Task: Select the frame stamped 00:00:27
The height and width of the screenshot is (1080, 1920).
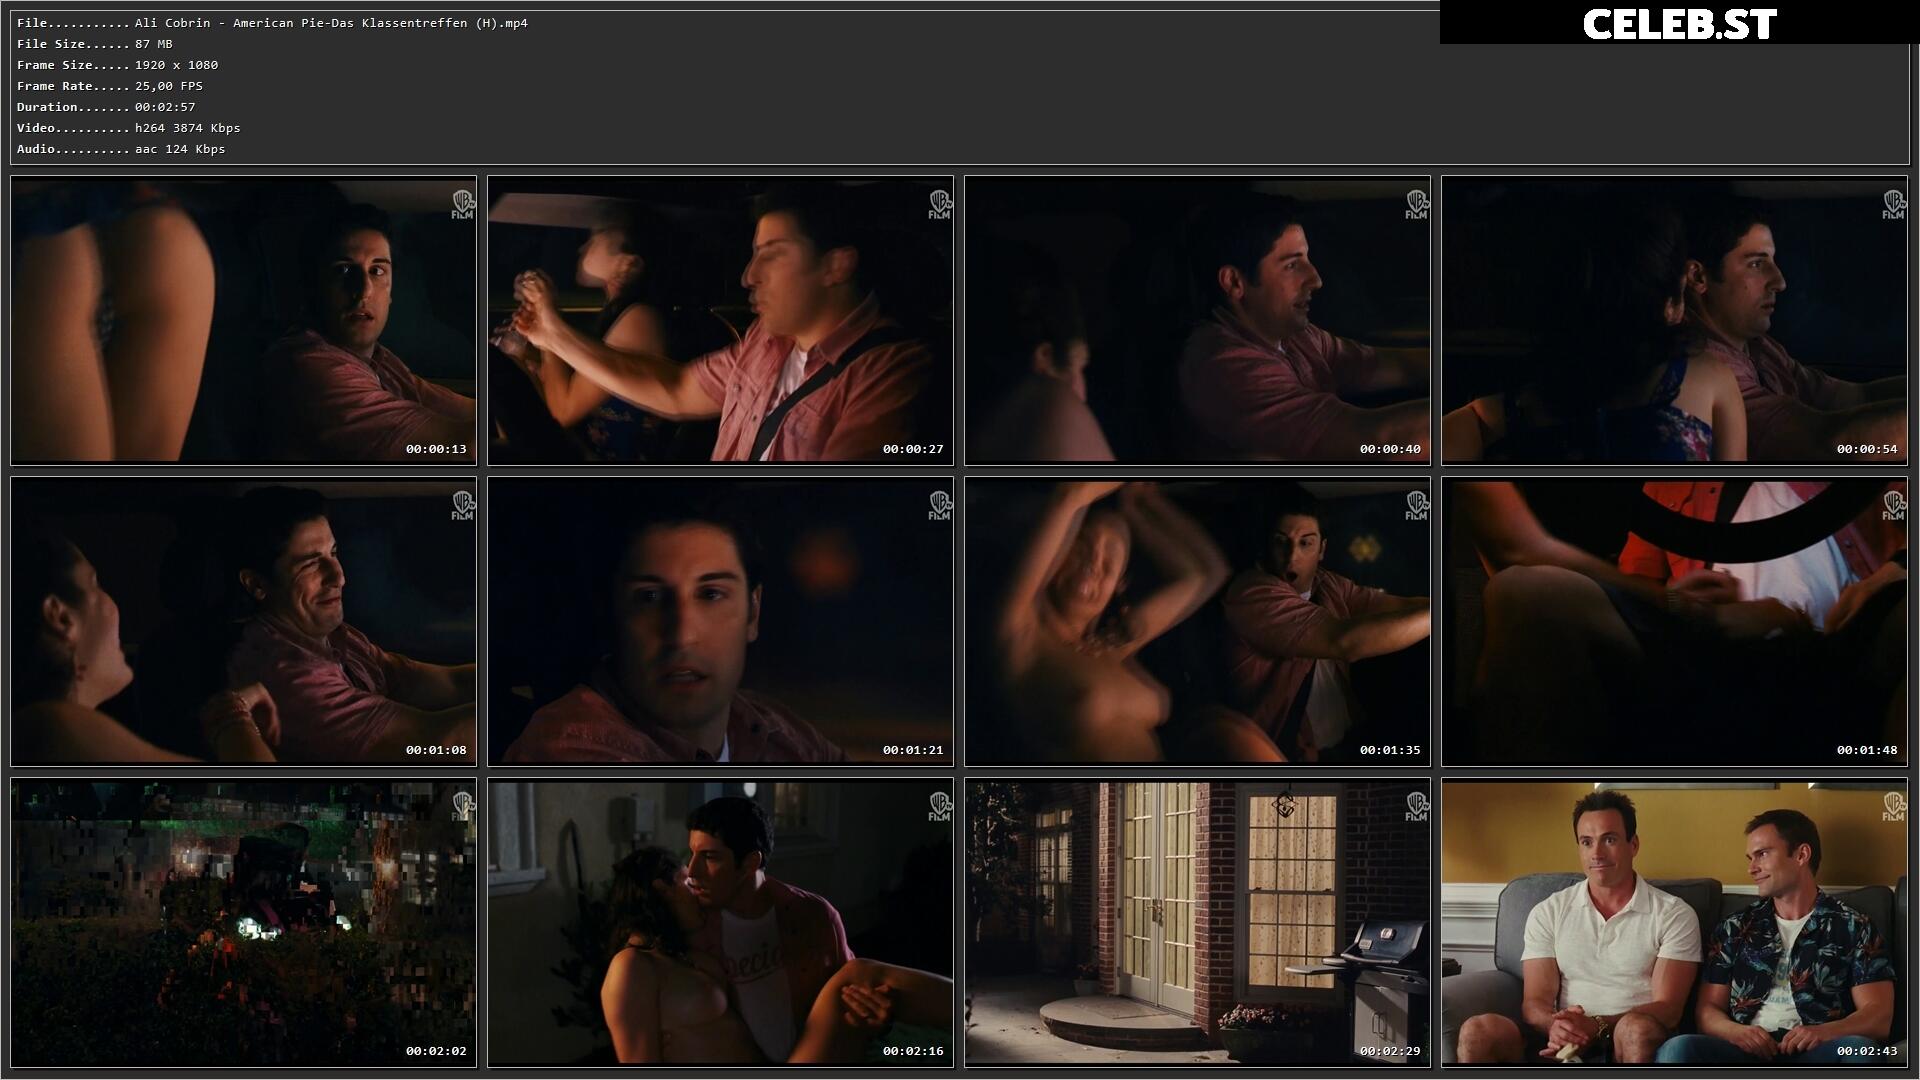Action: (x=720, y=320)
